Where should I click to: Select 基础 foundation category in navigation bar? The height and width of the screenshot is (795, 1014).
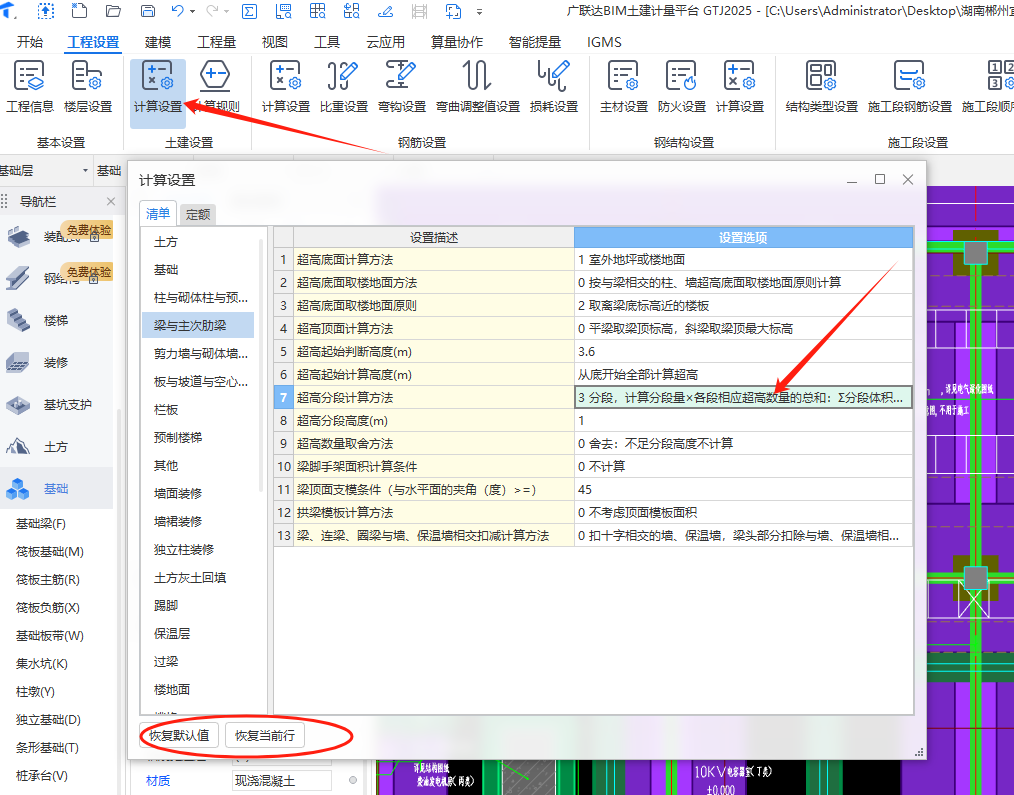tap(56, 488)
